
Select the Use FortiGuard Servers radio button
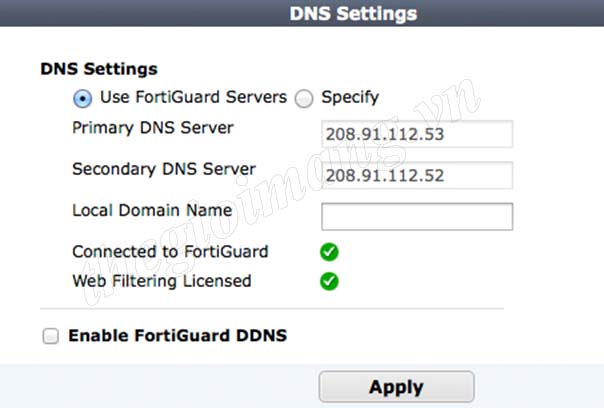tap(82, 99)
